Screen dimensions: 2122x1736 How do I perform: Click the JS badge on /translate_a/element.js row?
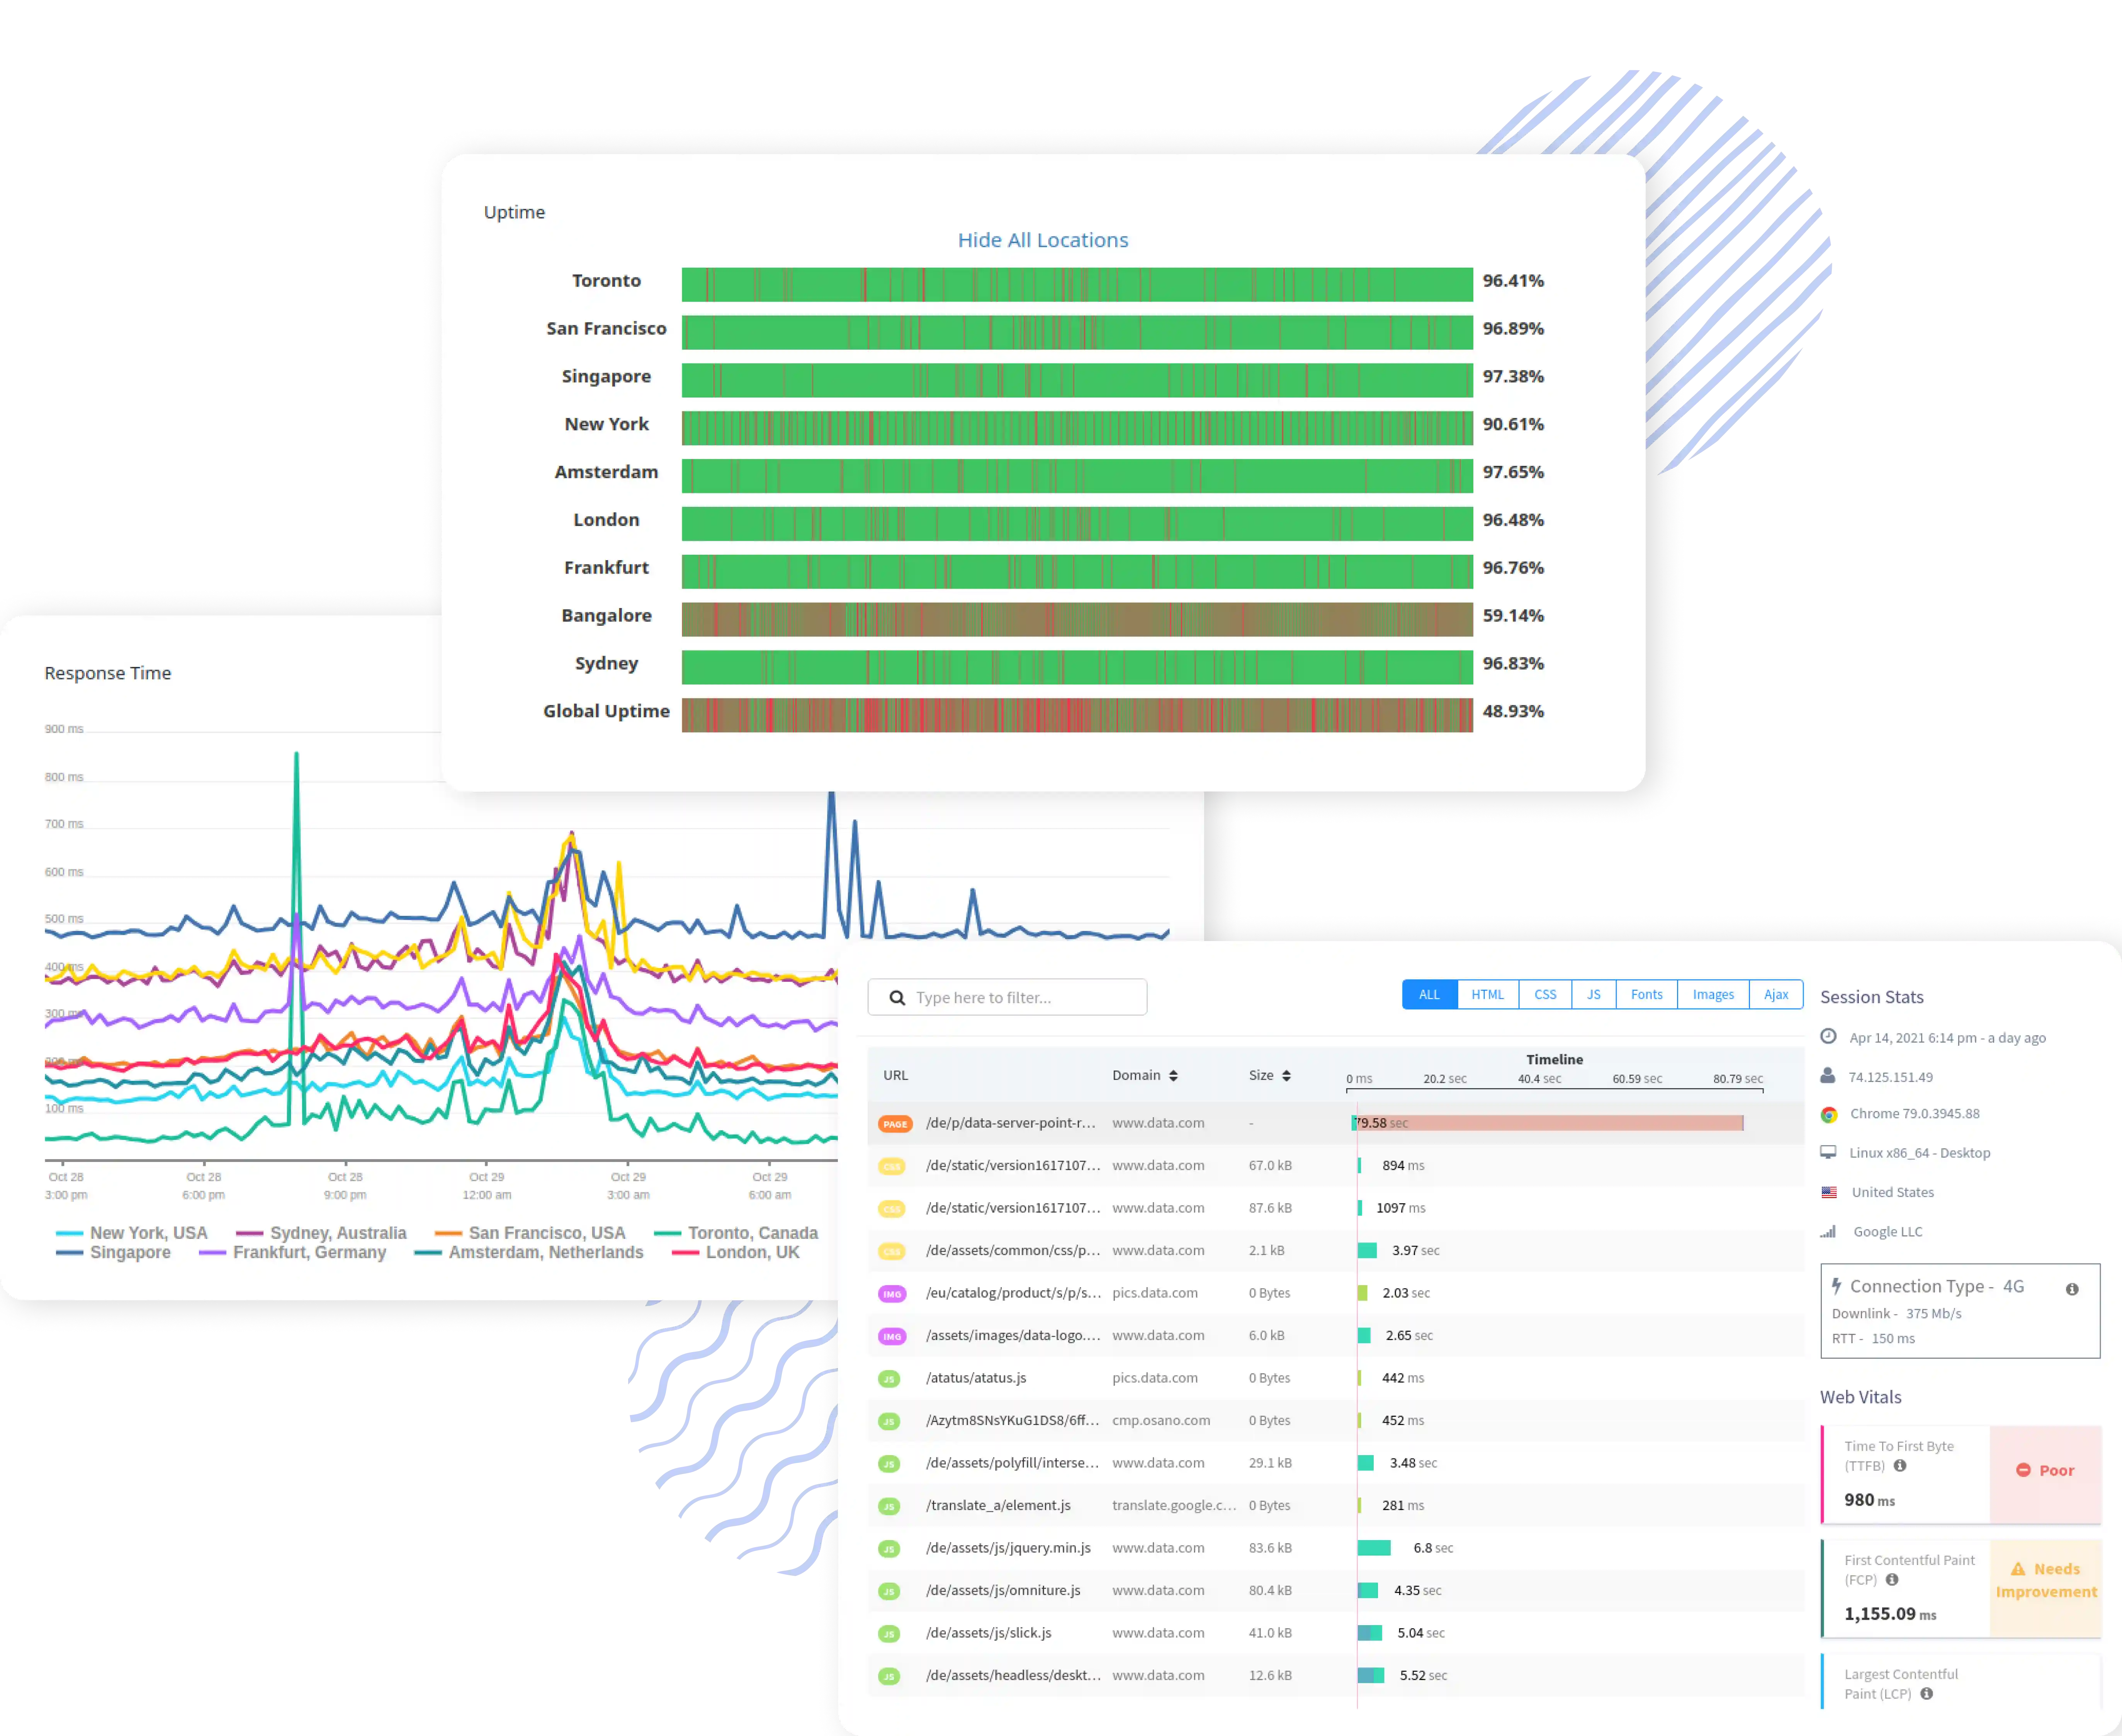click(888, 1506)
